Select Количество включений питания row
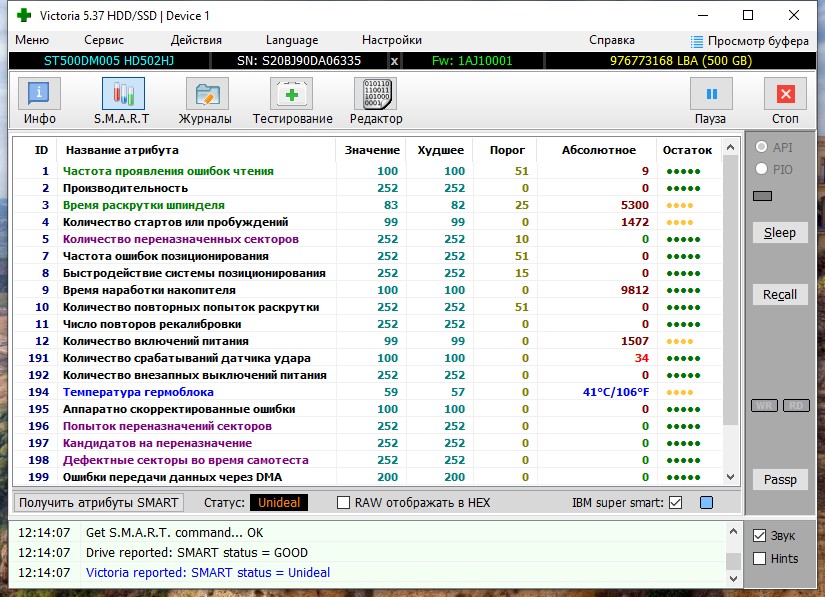 (368, 341)
